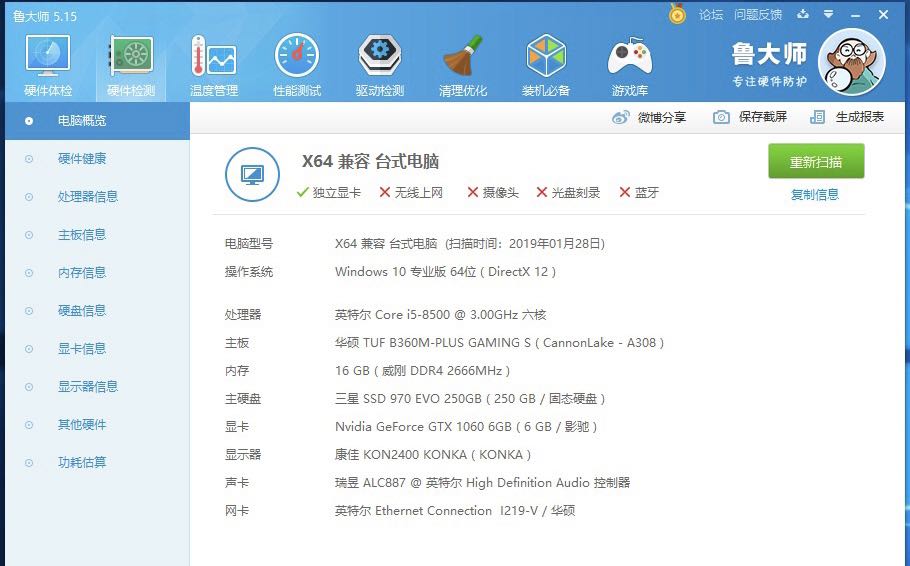Click the 康佳 KON2400 KONKA monitor value
The height and width of the screenshot is (566, 910).
pyautogui.click(x=433, y=455)
